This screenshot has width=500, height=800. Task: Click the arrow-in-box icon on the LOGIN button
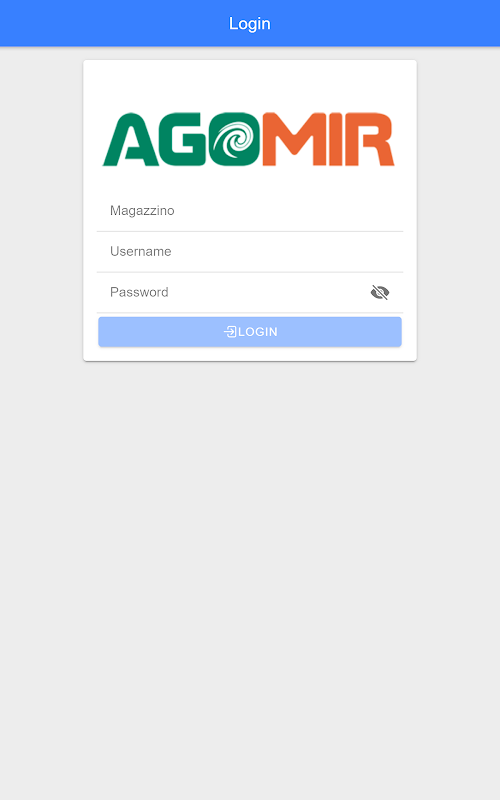(x=230, y=332)
